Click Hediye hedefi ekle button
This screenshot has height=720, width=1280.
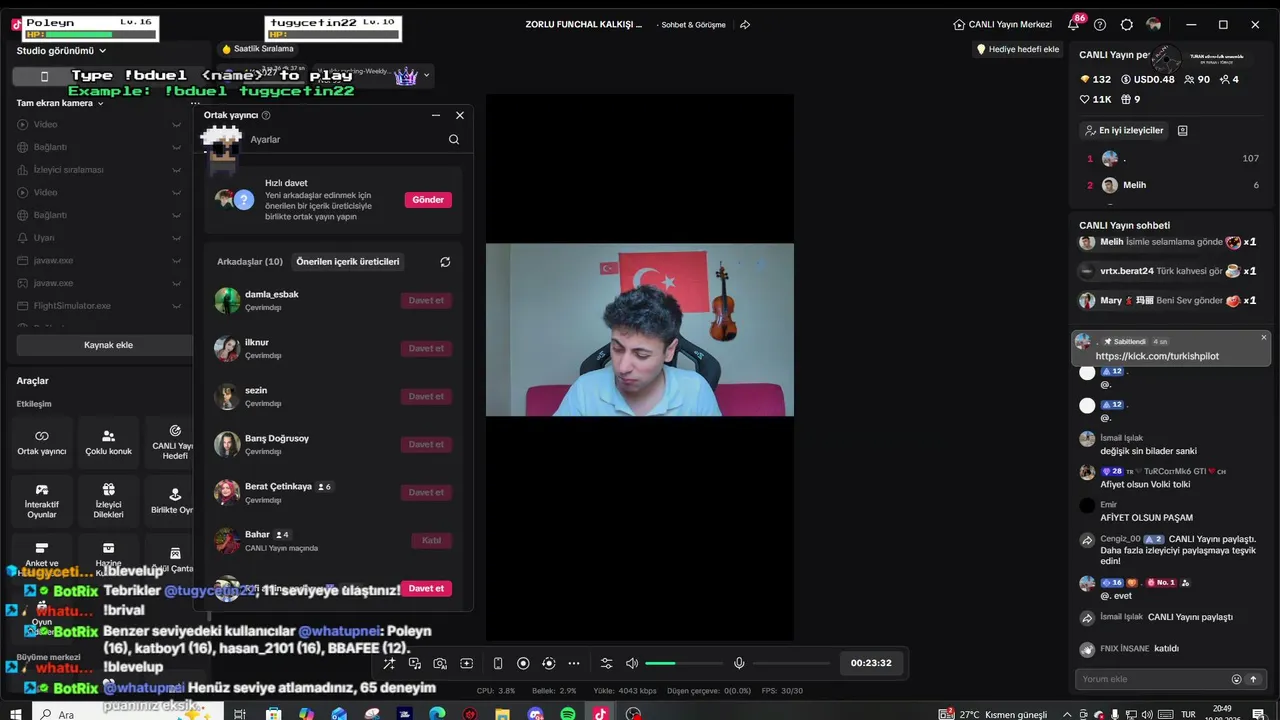(x=1017, y=49)
